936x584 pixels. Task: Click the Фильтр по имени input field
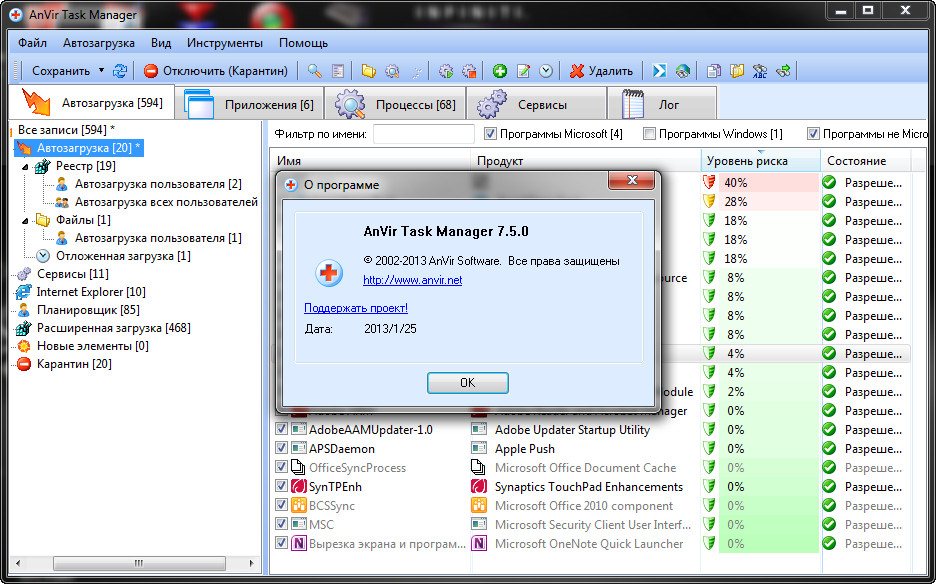423,134
